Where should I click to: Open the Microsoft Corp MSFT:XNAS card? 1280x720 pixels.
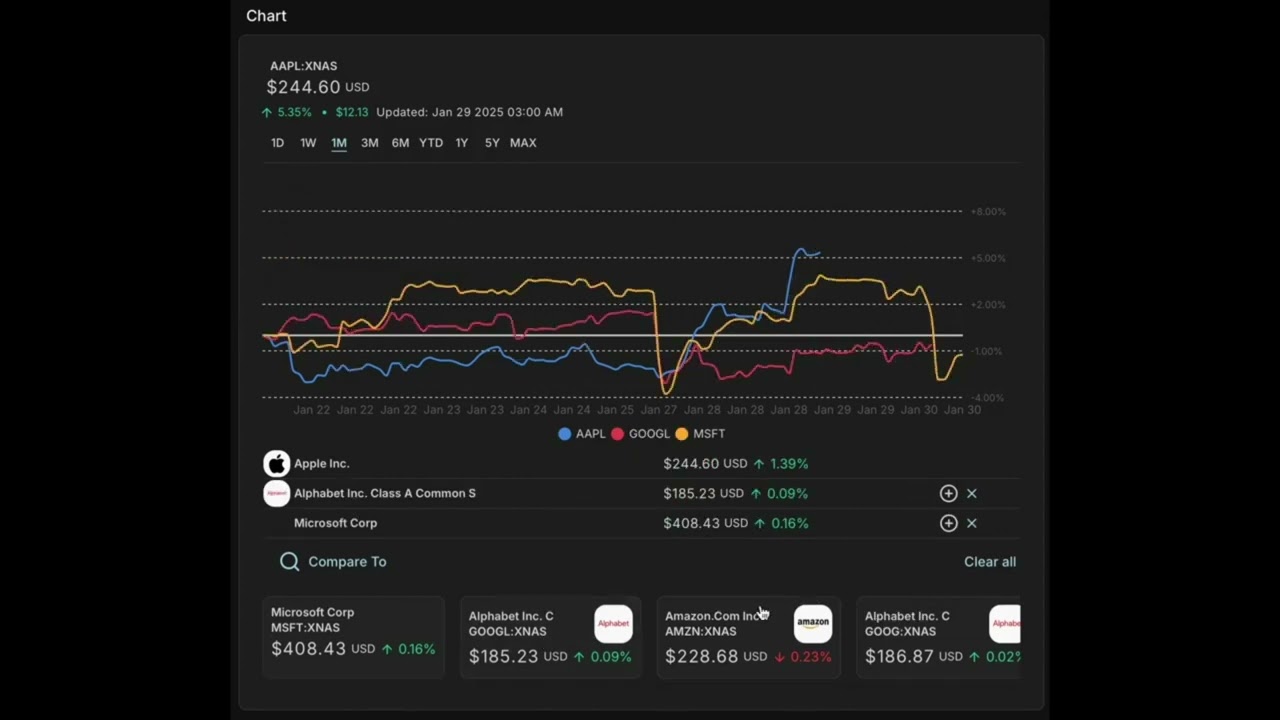tap(353, 637)
